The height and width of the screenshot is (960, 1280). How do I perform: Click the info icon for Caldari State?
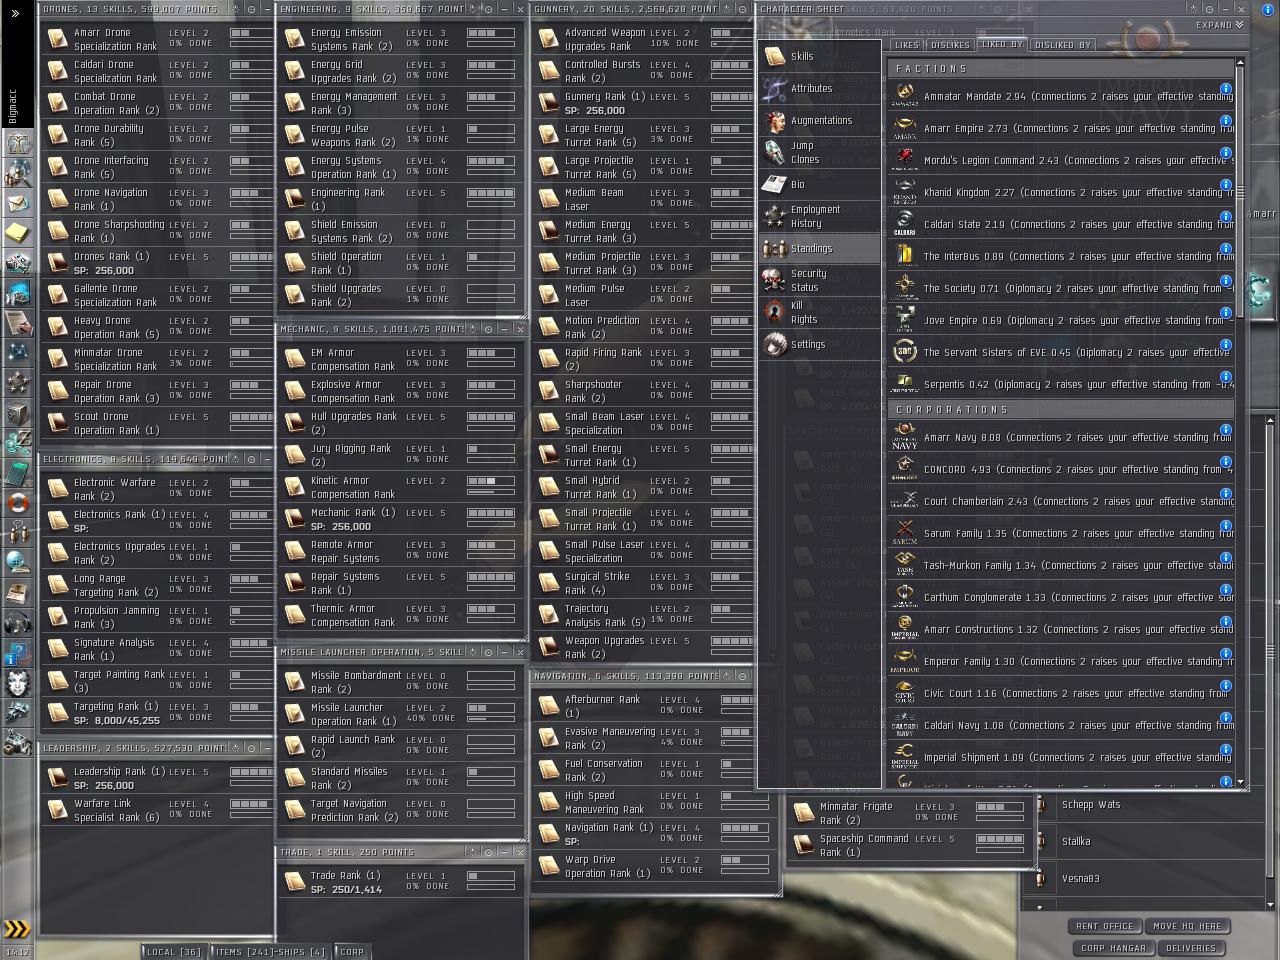(x=1226, y=216)
